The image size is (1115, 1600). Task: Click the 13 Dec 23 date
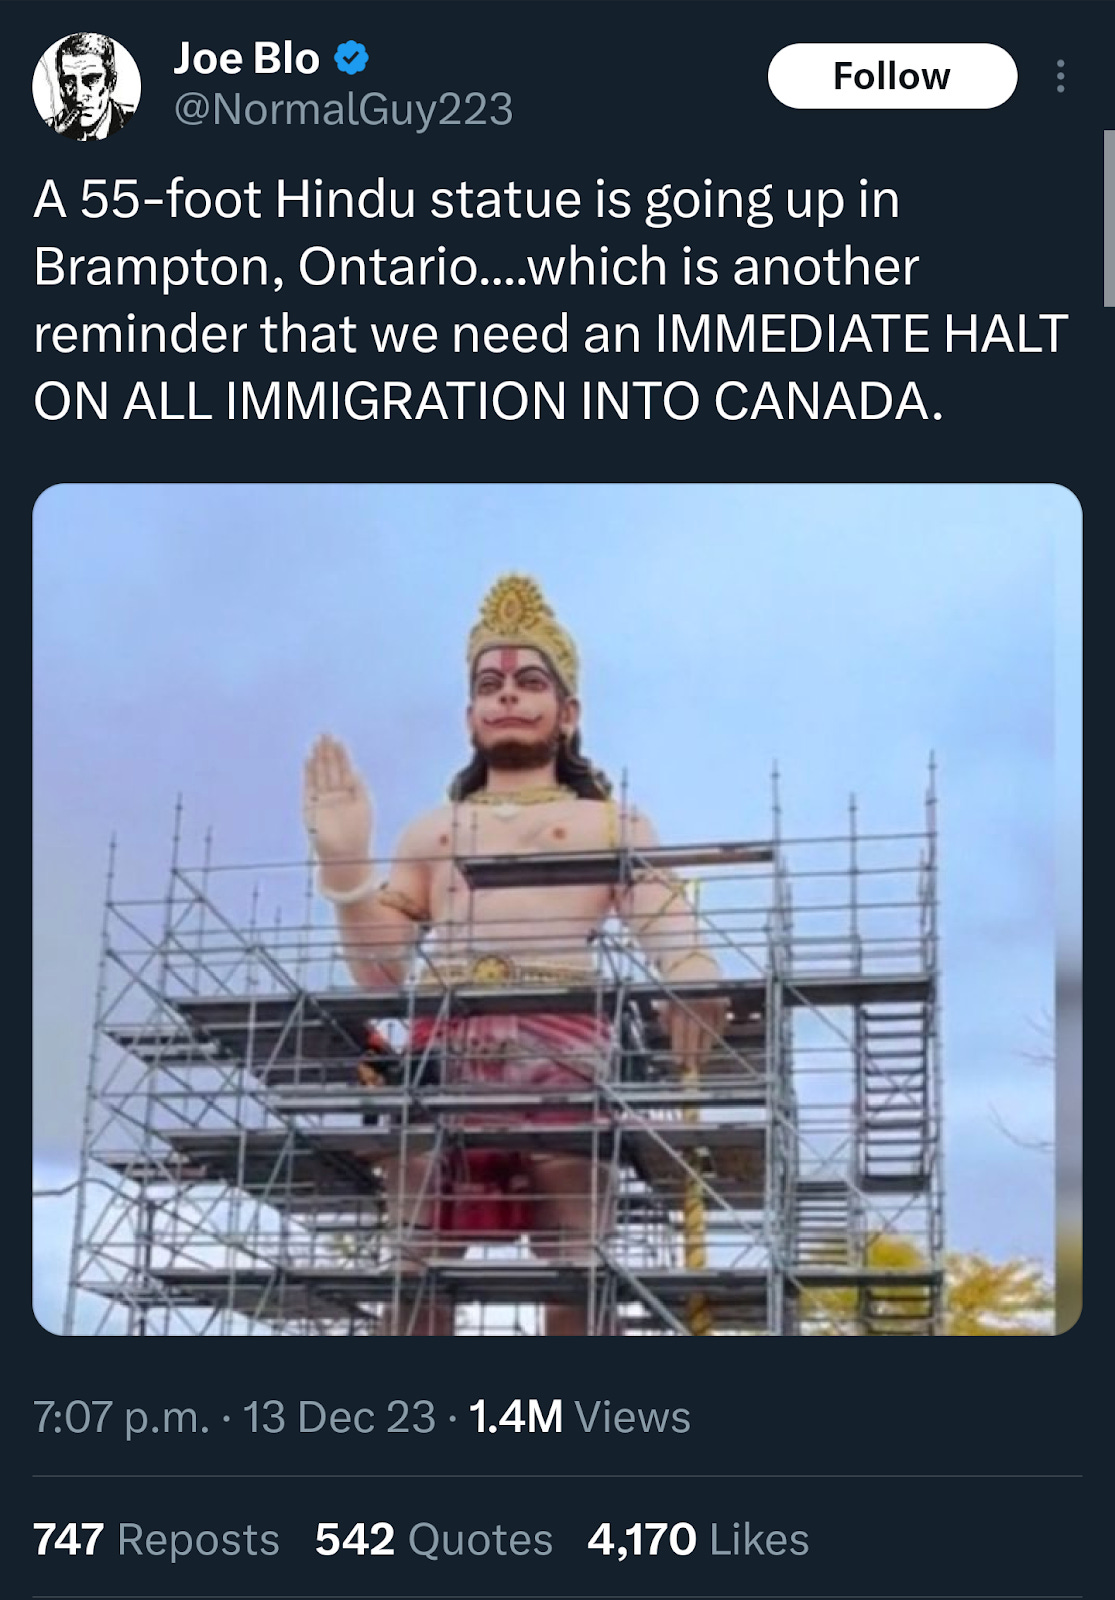pyautogui.click(x=339, y=1417)
